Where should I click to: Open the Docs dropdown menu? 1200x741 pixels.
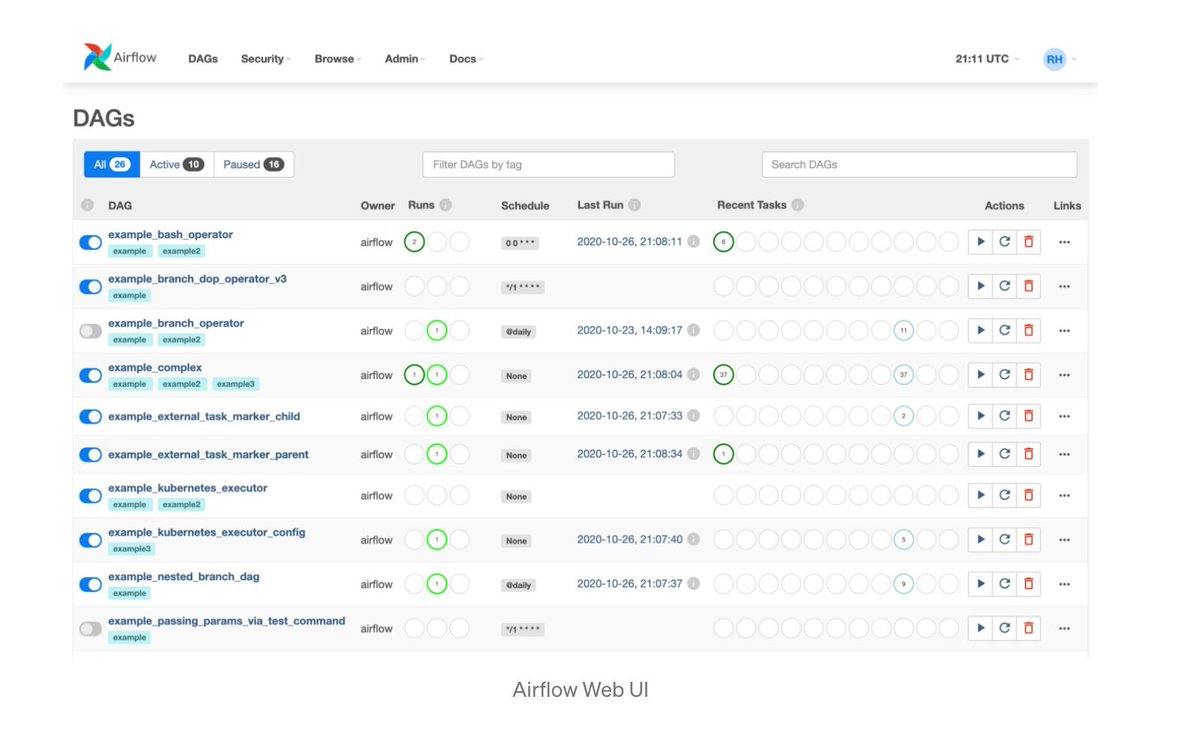point(466,59)
